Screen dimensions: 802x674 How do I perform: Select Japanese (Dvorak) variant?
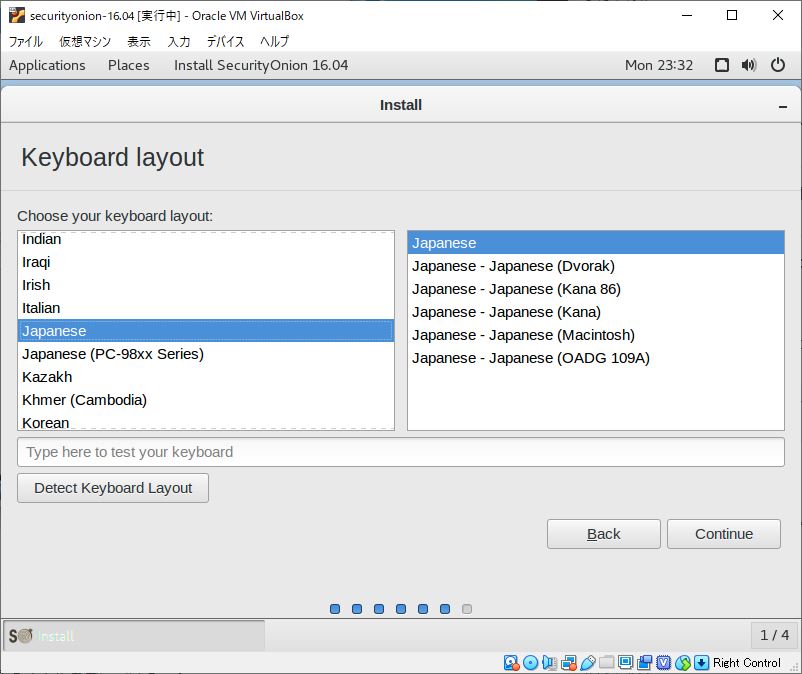(596, 266)
